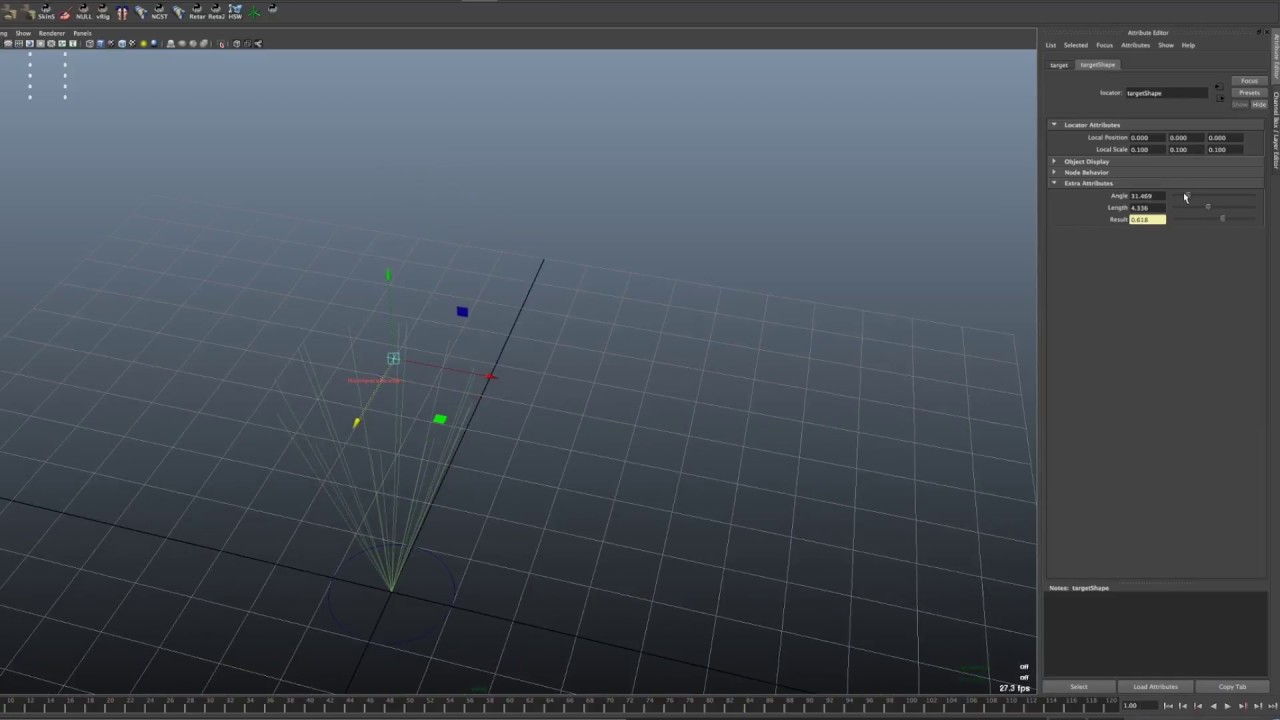The width and height of the screenshot is (1280, 720).
Task: Collapse the Extra Attributes section
Action: tap(1053, 183)
